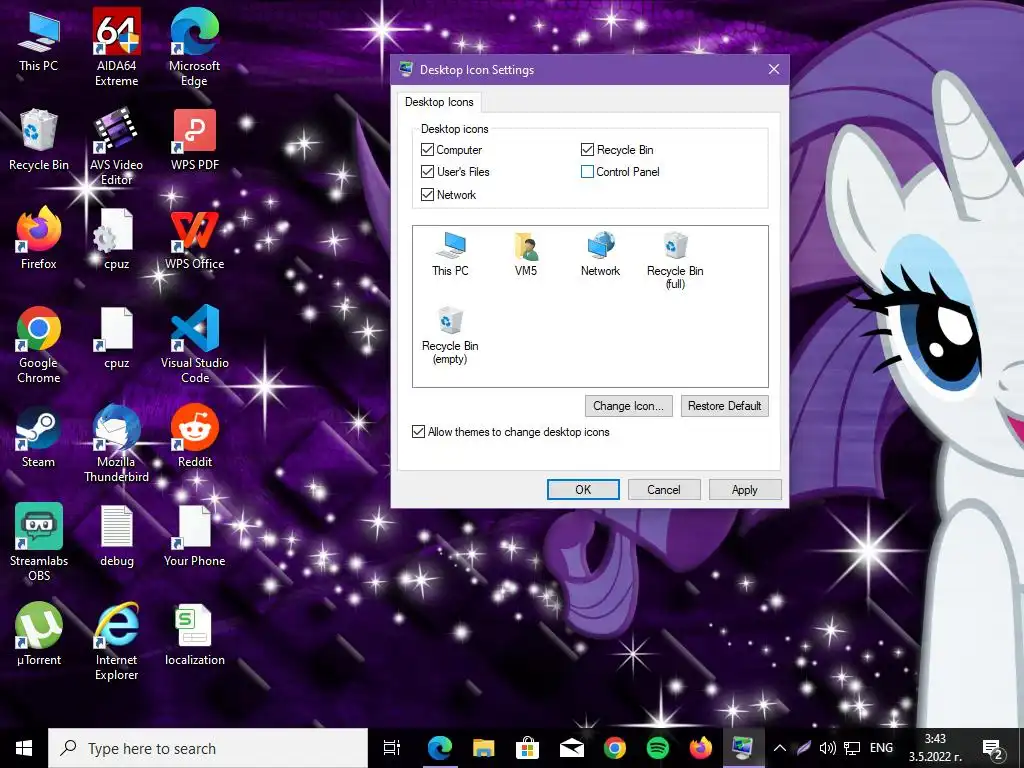Open Spotify from the taskbar
Screen dimensions: 1024x768
[658, 748]
